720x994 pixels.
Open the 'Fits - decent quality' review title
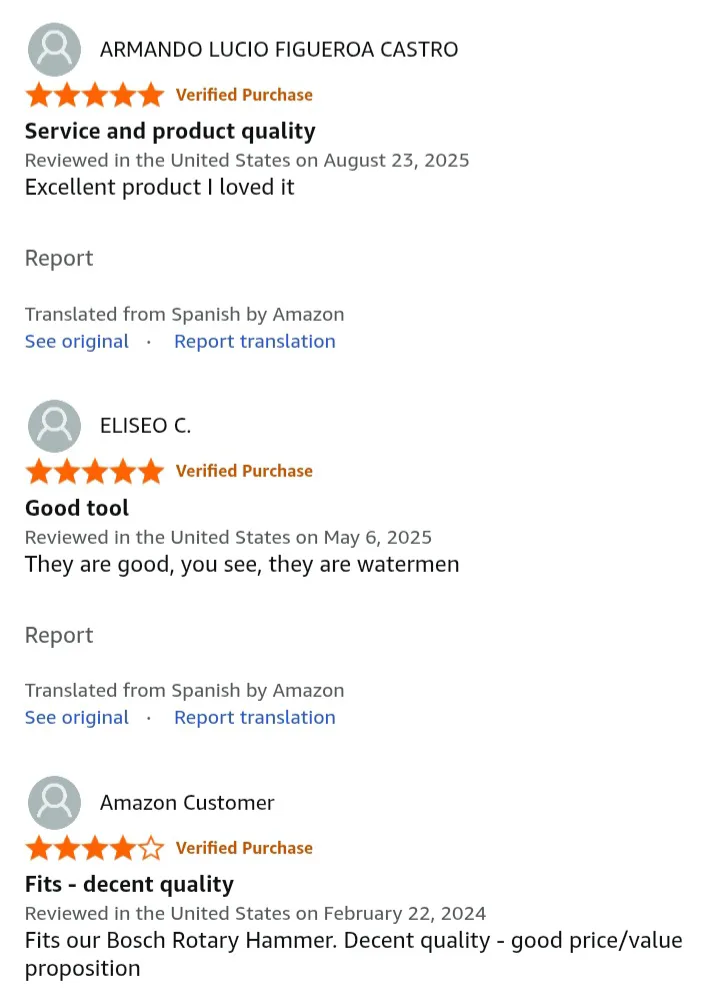[129, 884]
